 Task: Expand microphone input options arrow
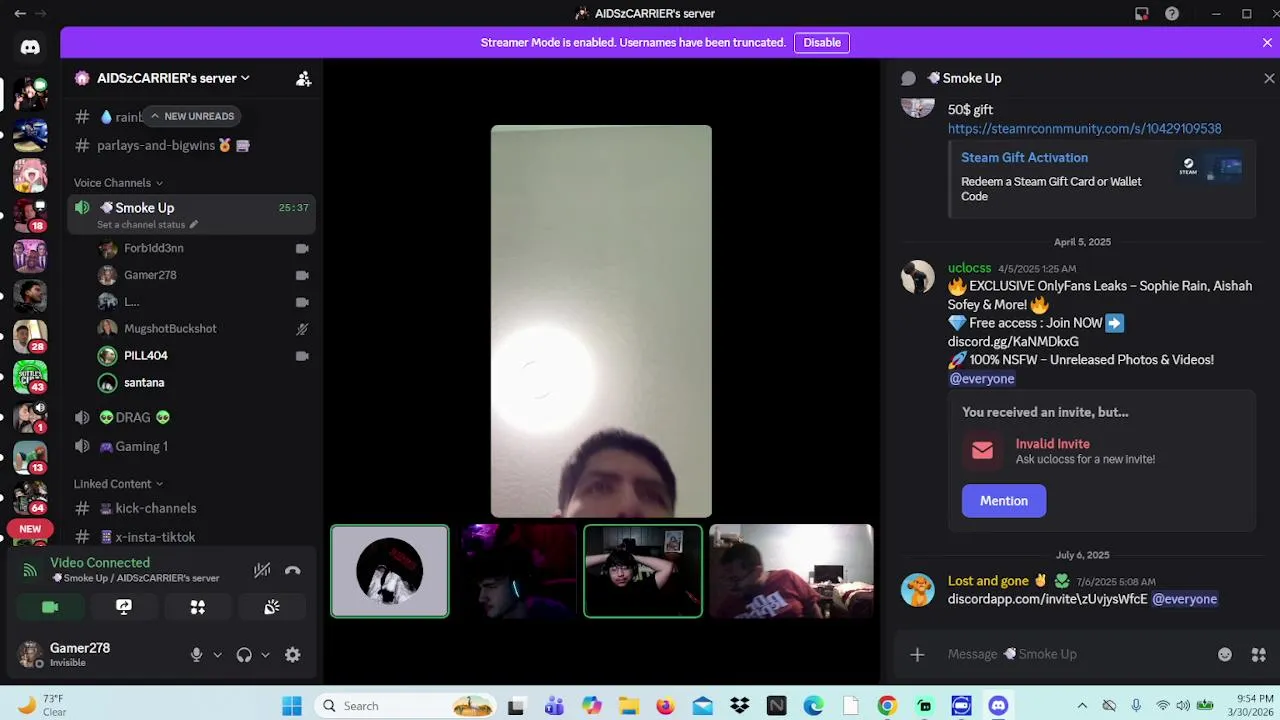[x=217, y=655]
